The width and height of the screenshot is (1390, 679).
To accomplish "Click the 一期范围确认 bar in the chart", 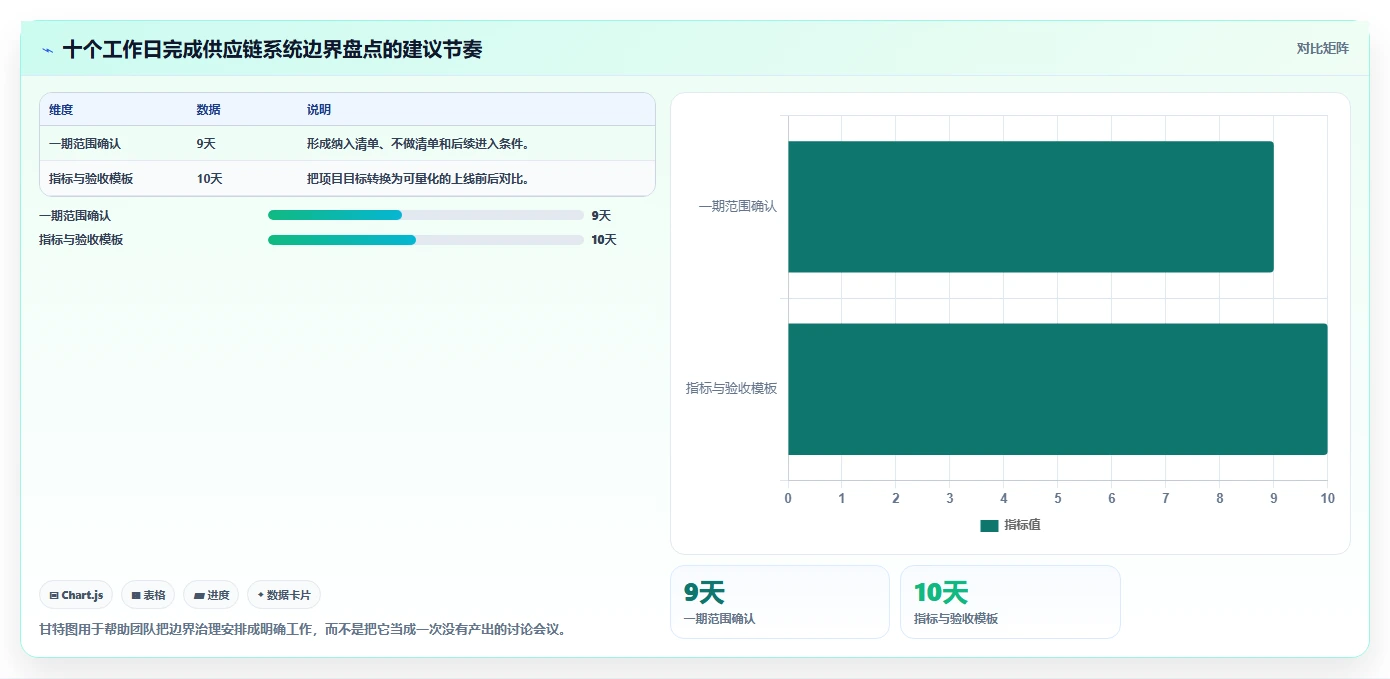I will pyautogui.click(x=1031, y=207).
